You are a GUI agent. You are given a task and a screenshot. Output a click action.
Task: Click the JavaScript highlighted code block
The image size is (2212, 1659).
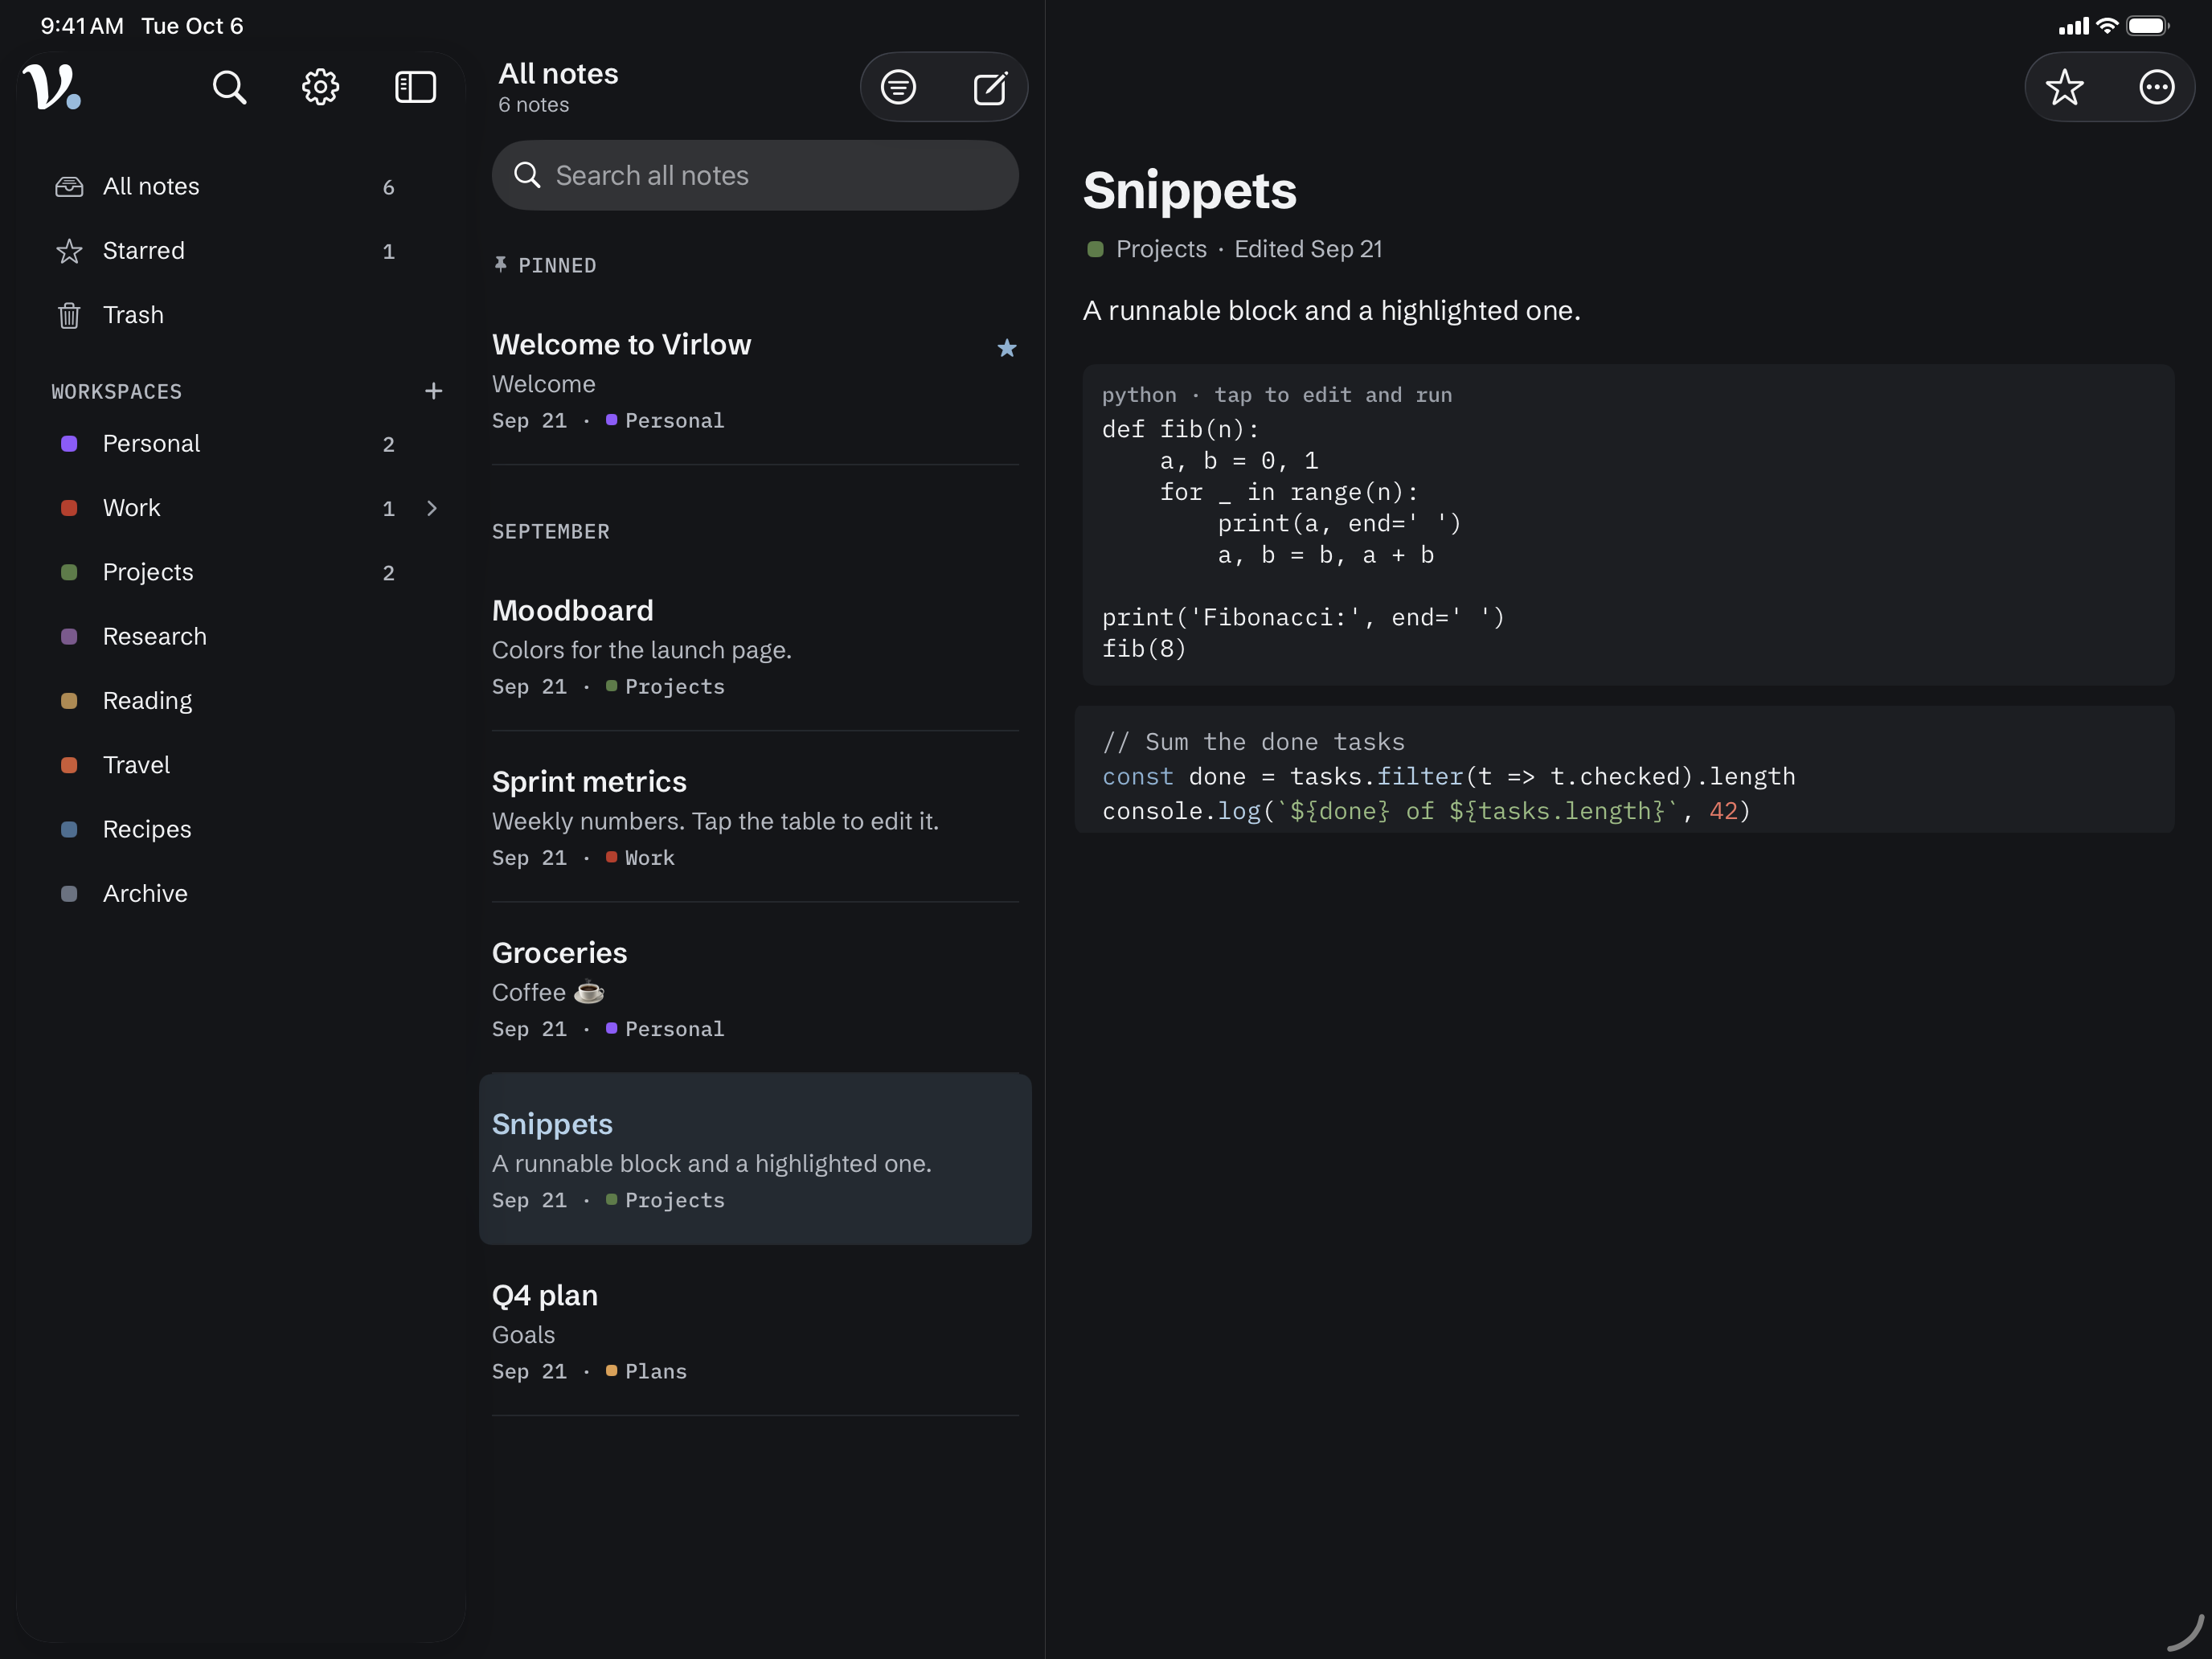(x=1624, y=770)
